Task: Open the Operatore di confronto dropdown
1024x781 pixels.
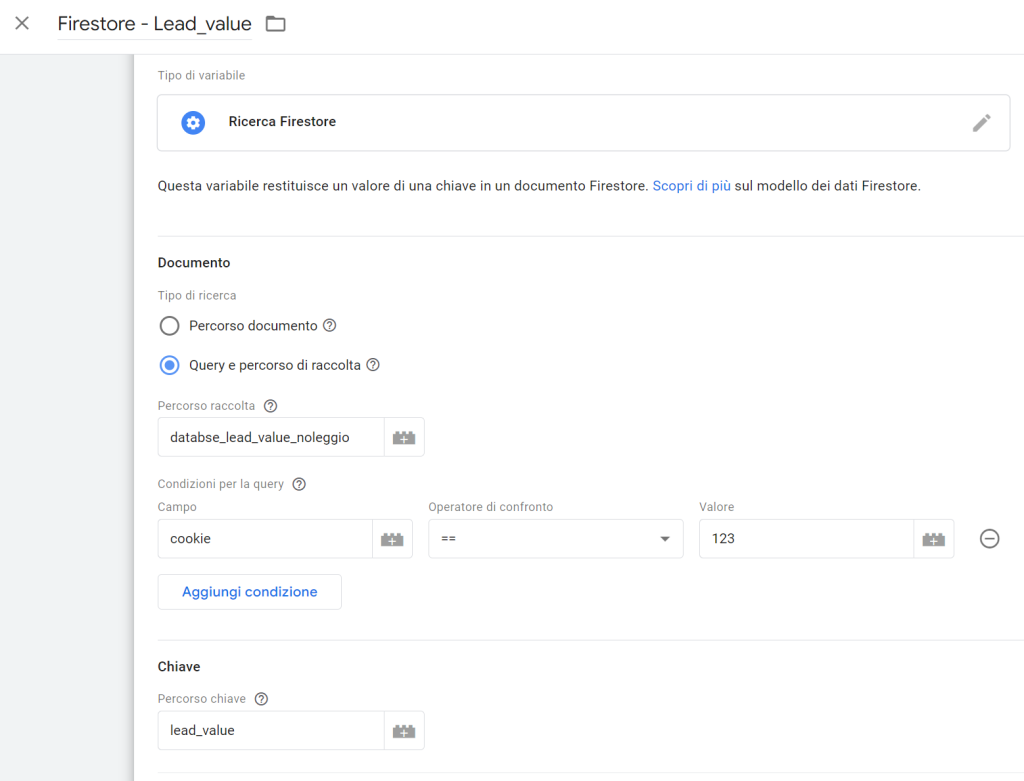Action: (556, 539)
